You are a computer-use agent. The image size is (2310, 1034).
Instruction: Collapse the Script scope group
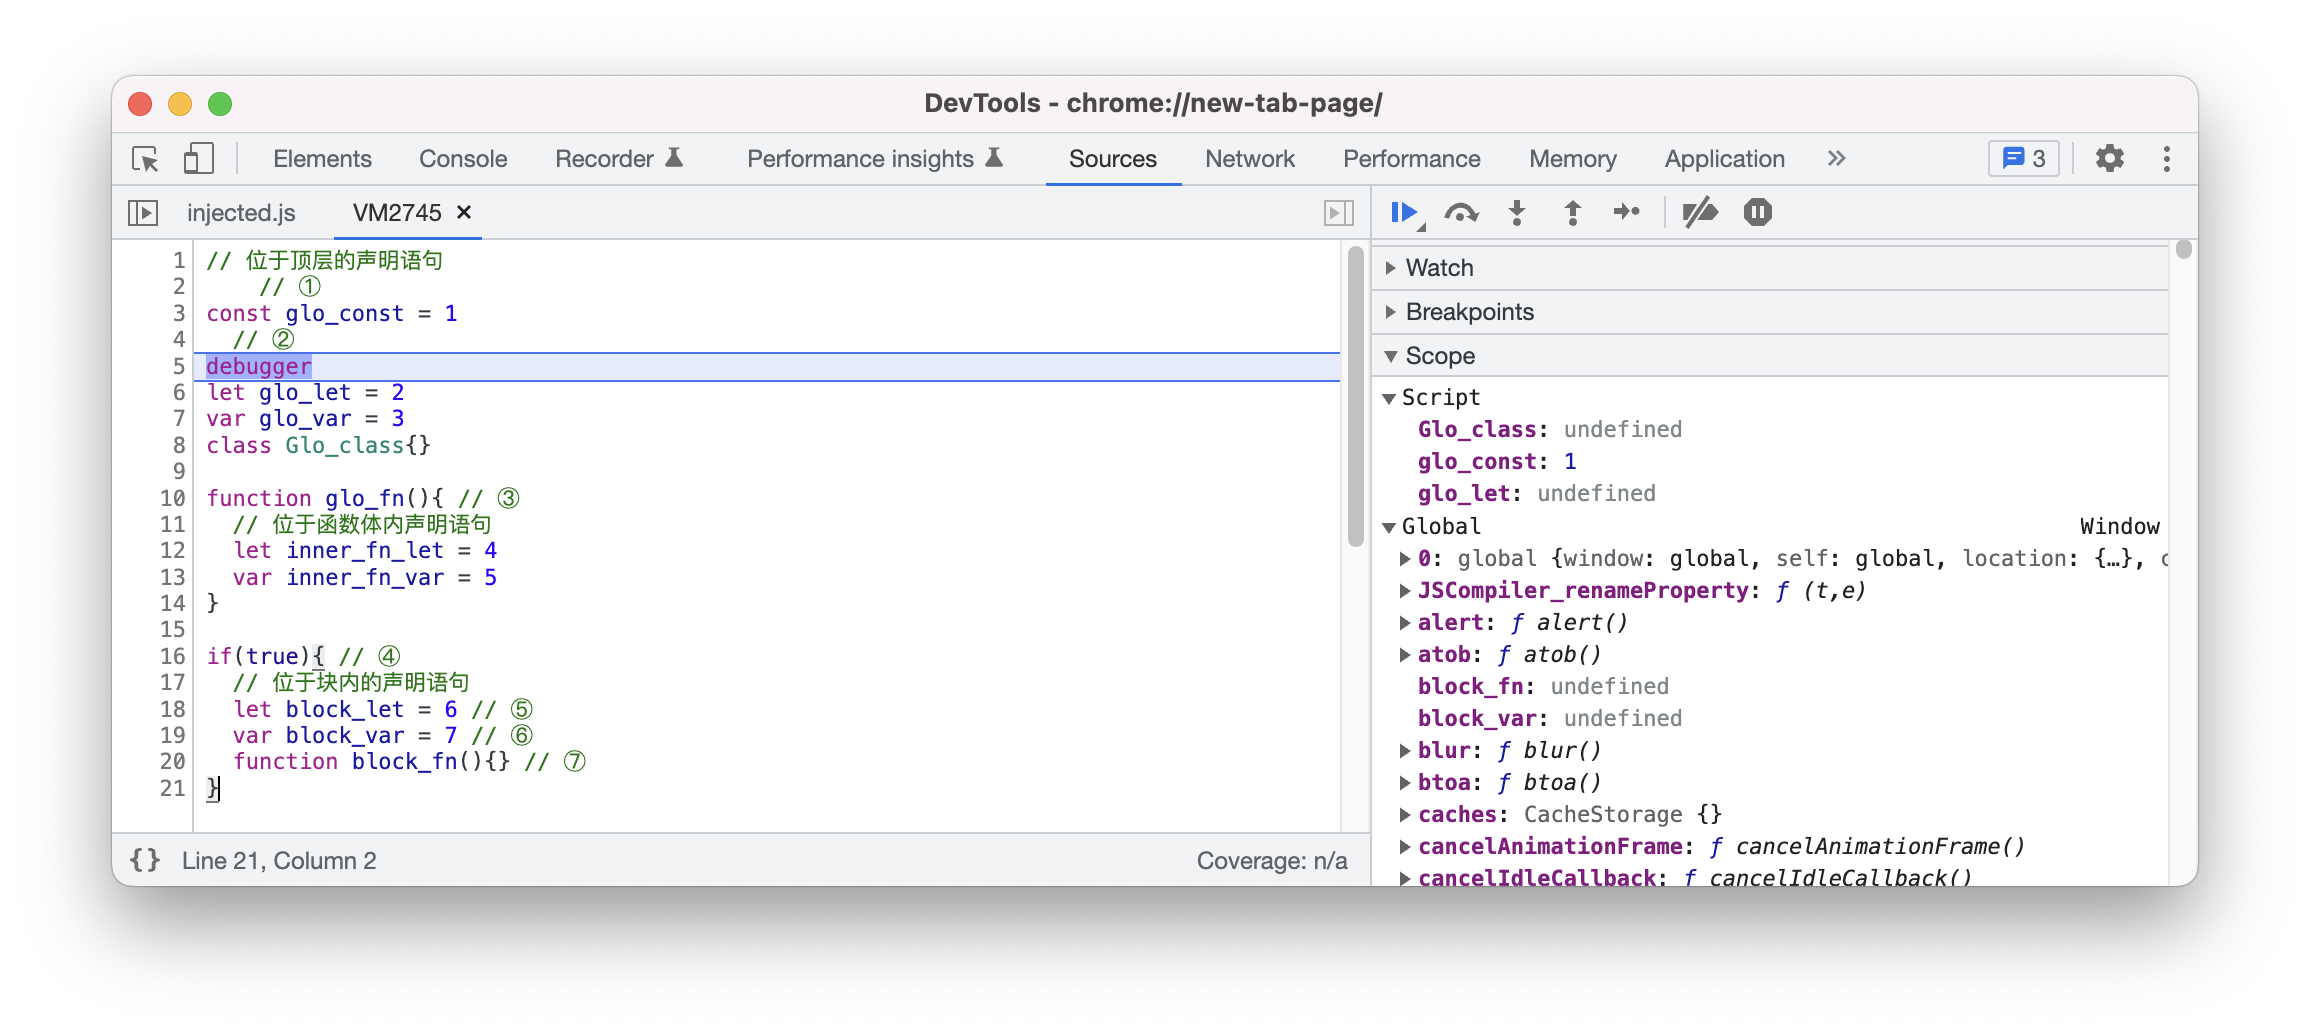pos(1389,398)
